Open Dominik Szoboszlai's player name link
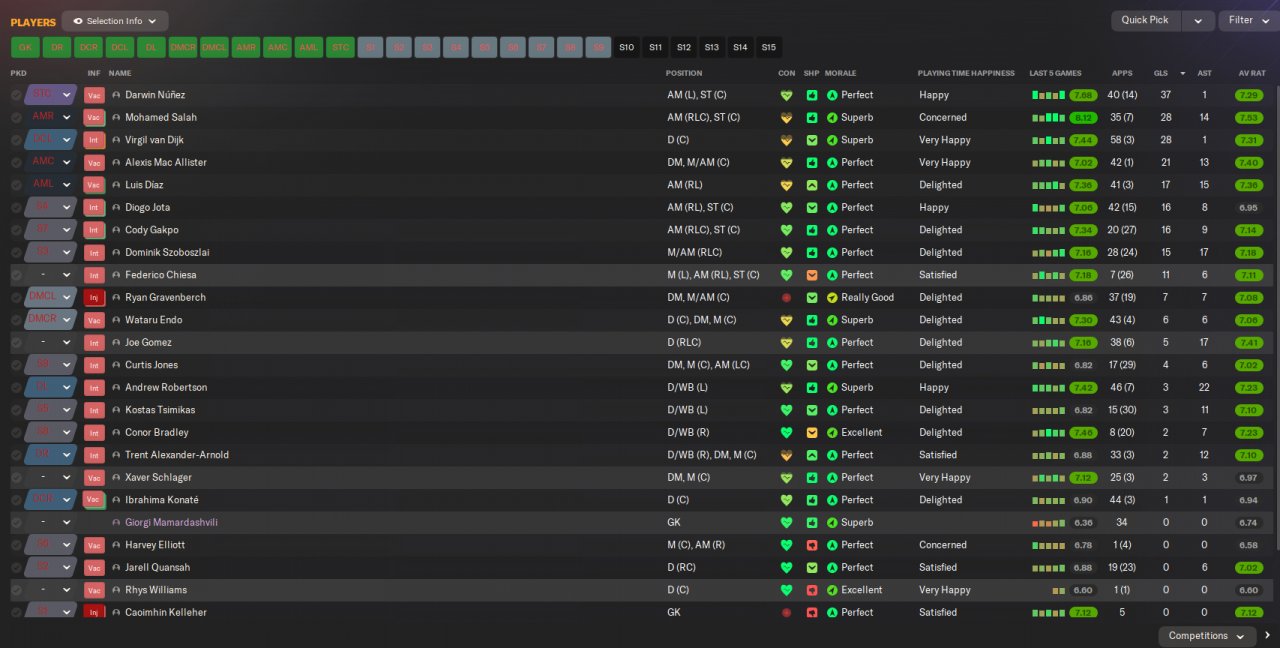Image resolution: width=1280 pixels, height=648 pixels. [167, 252]
